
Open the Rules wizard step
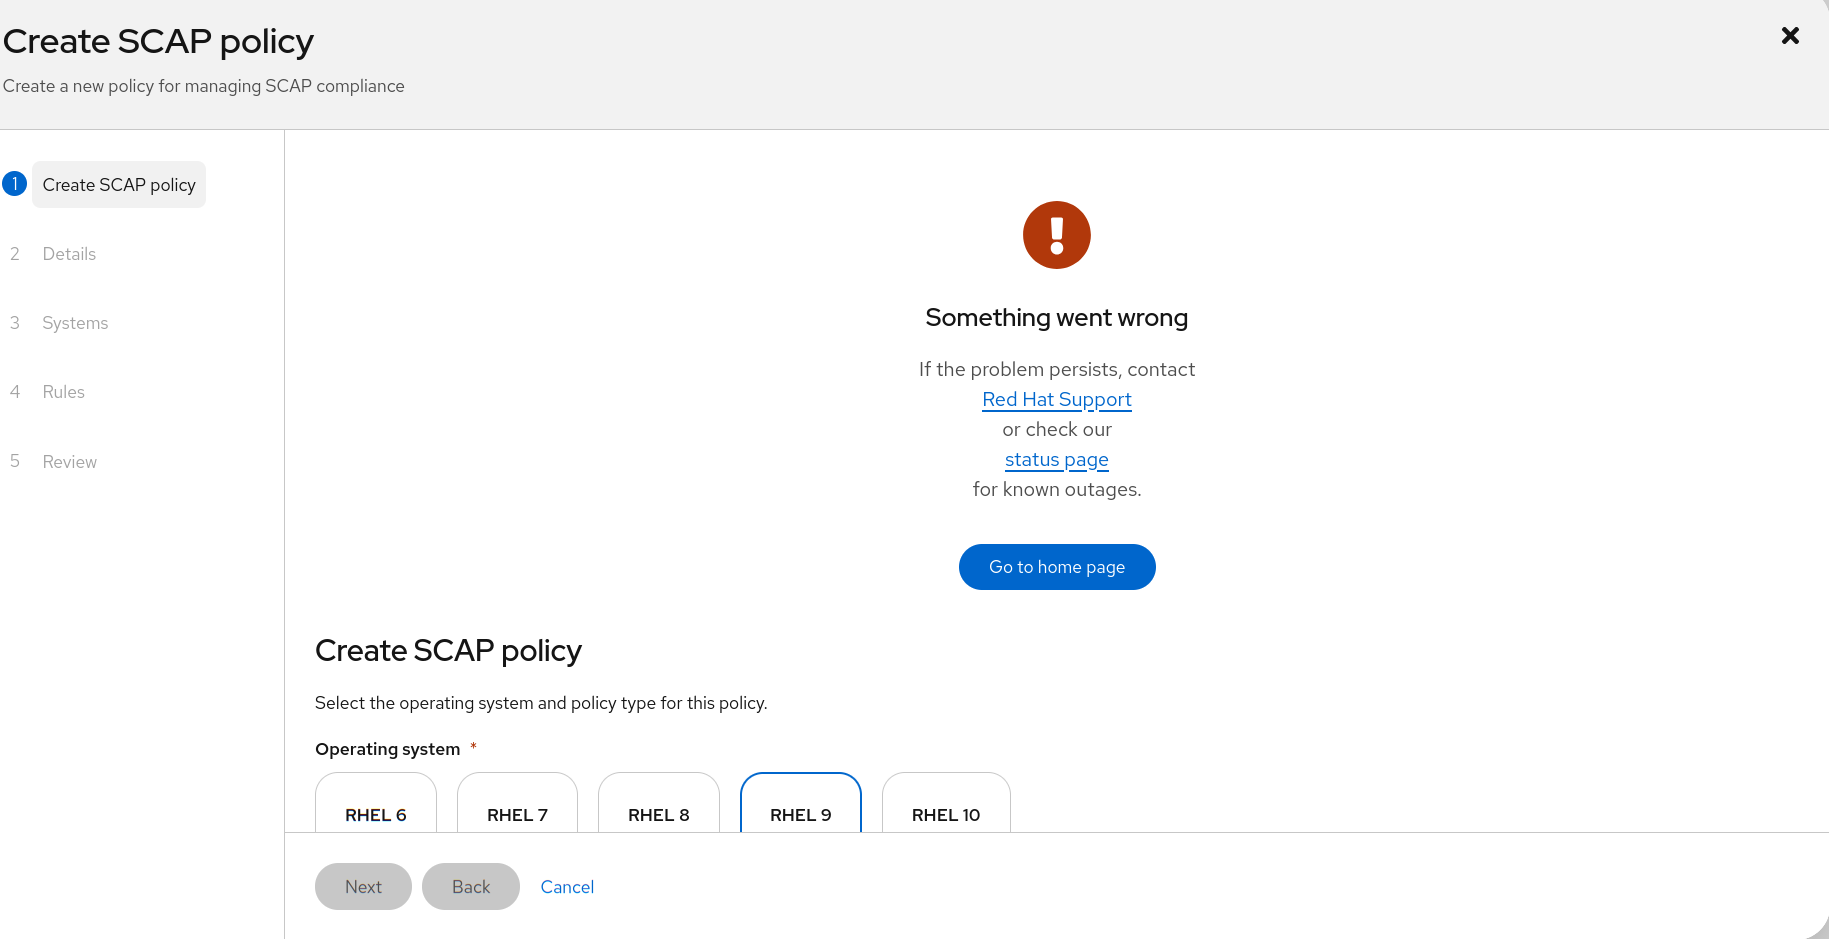click(63, 392)
